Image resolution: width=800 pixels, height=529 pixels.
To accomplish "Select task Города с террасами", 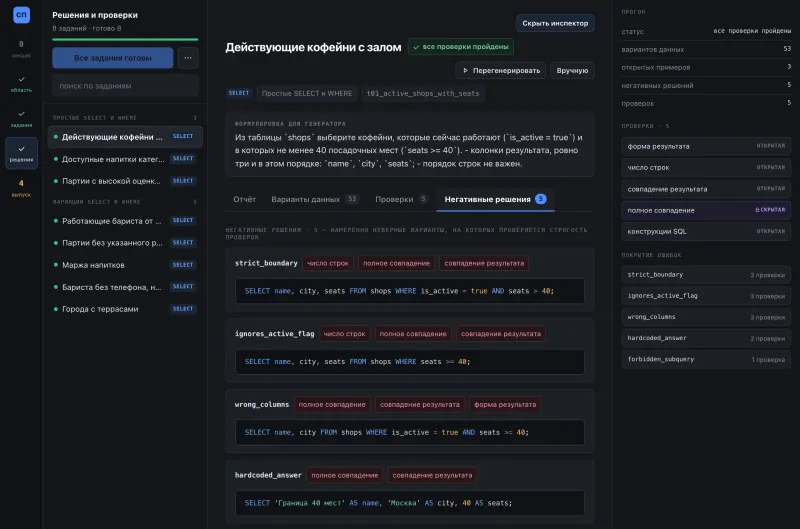I will click(x=125, y=309).
